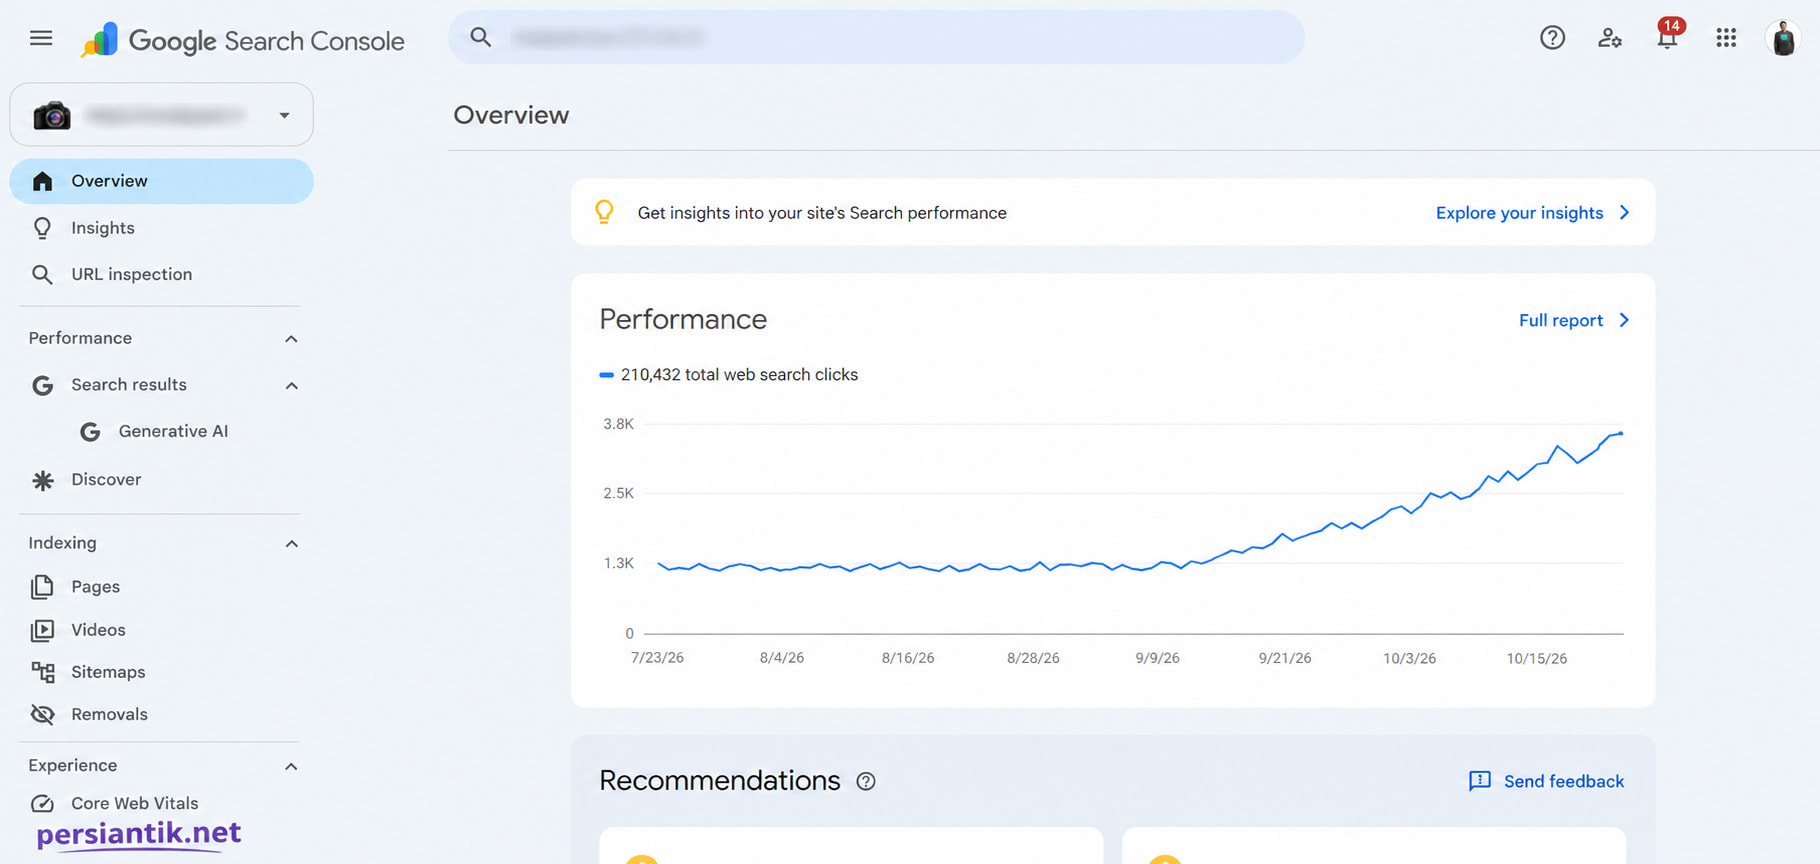Click the Sitemaps tree icon
This screenshot has height=864, width=1820.
coord(42,672)
